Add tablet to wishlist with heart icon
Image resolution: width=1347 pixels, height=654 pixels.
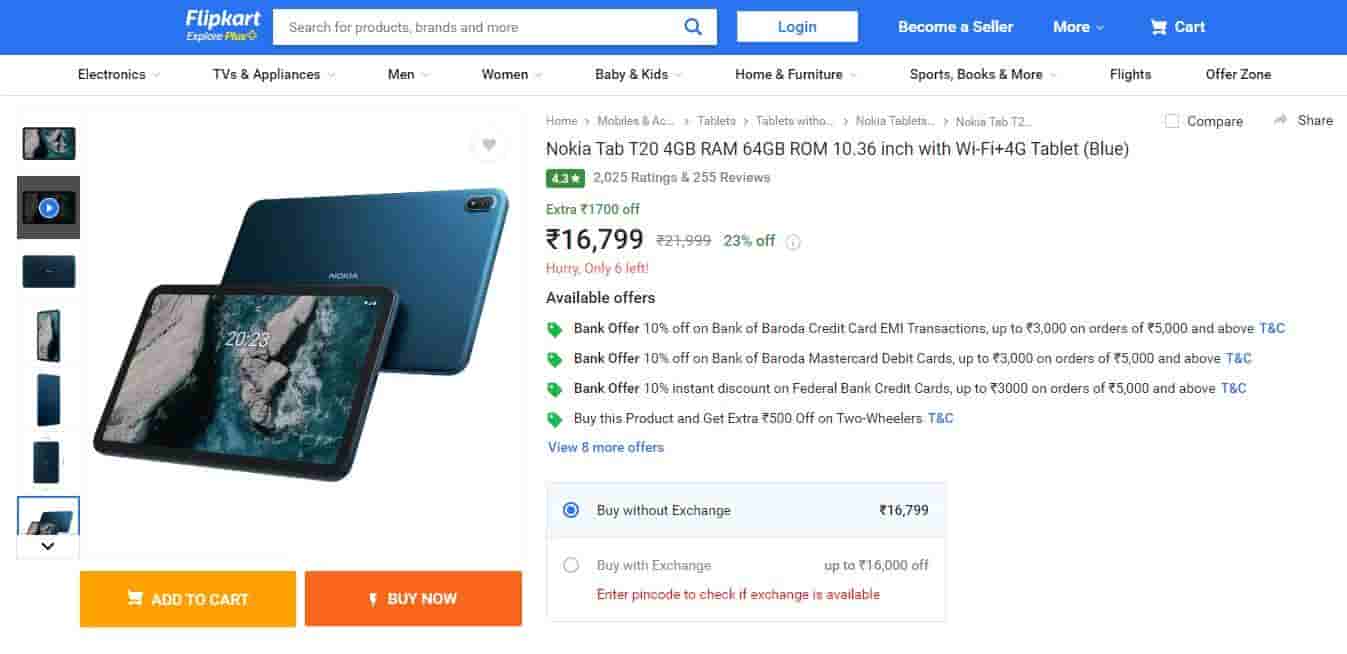pos(489,145)
